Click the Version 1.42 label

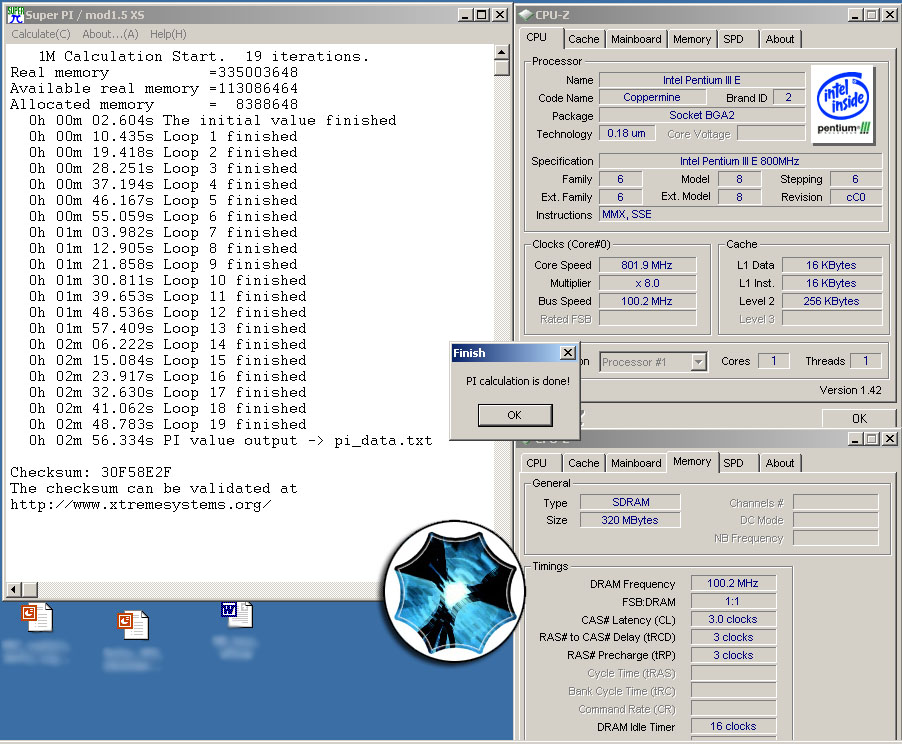850,390
